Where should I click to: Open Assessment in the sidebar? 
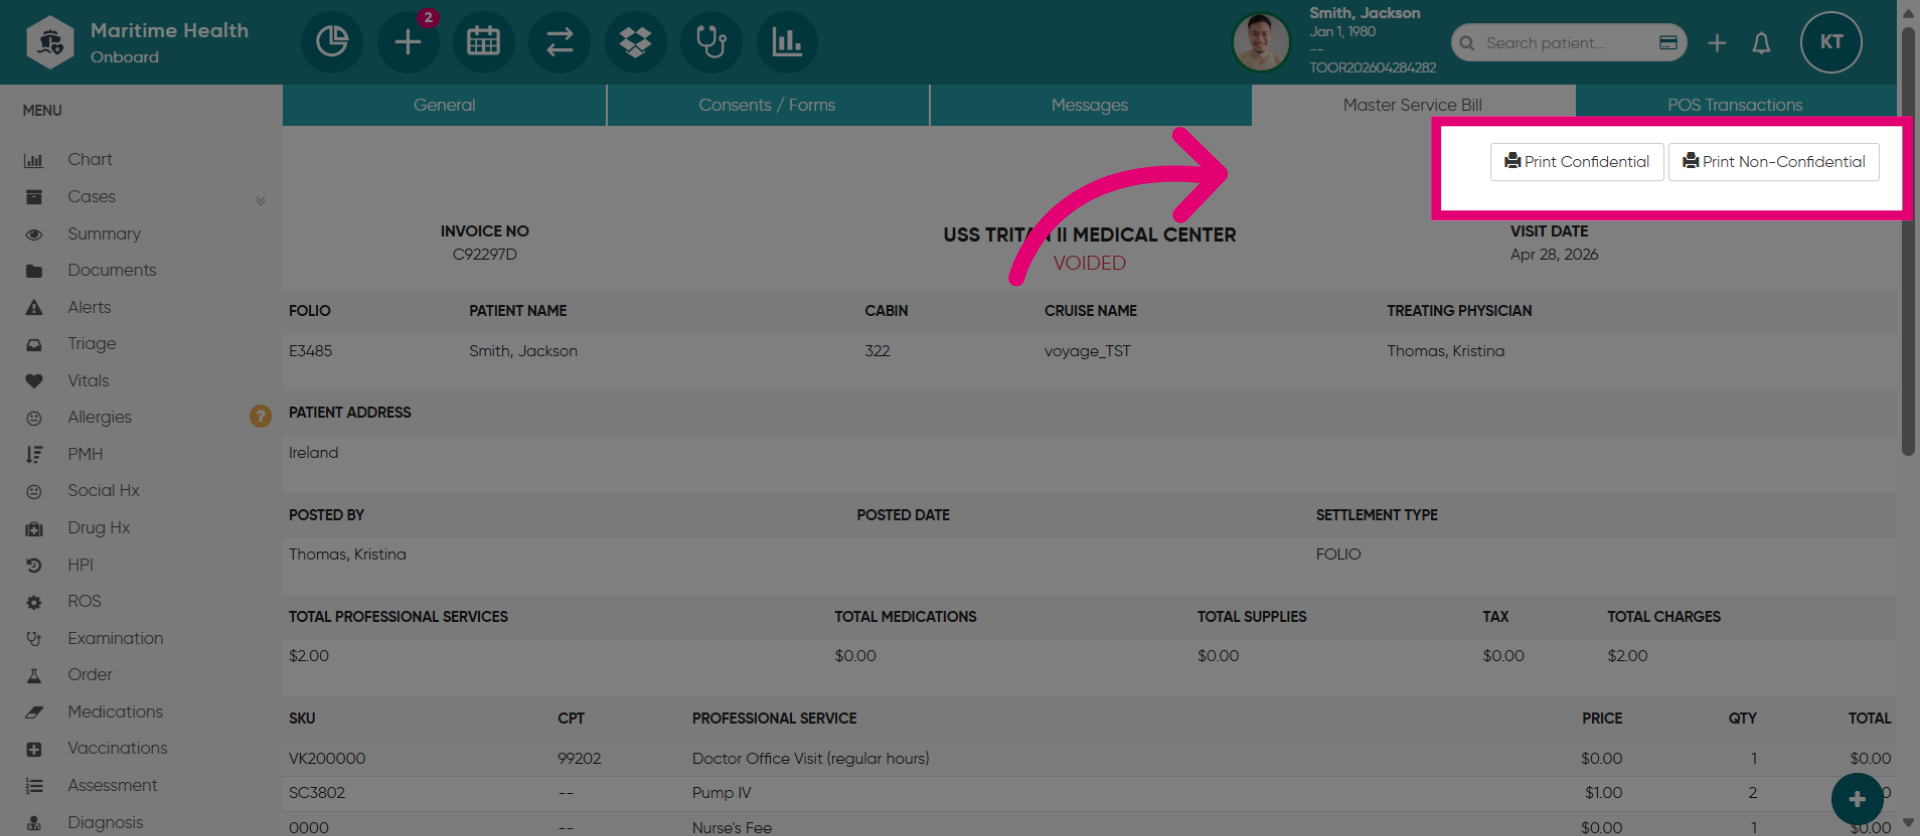(x=112, y=785)
